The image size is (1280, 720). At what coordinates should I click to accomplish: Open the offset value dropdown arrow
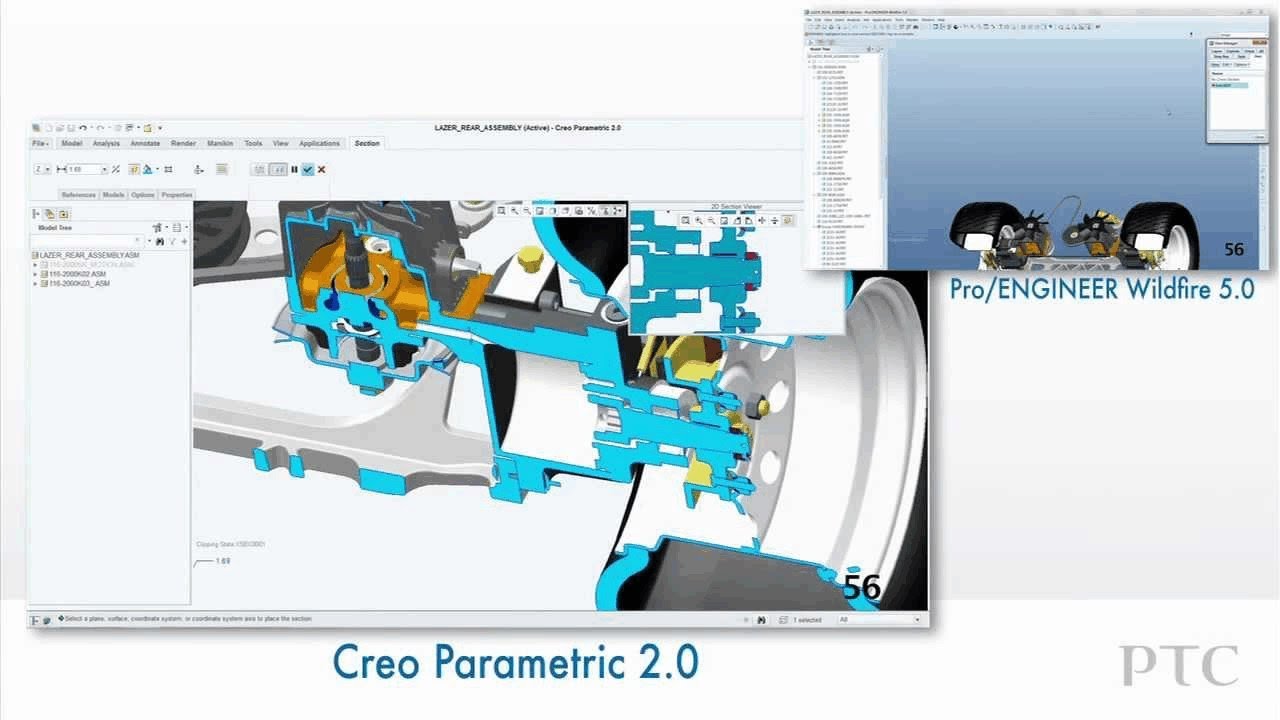[104, 169]
